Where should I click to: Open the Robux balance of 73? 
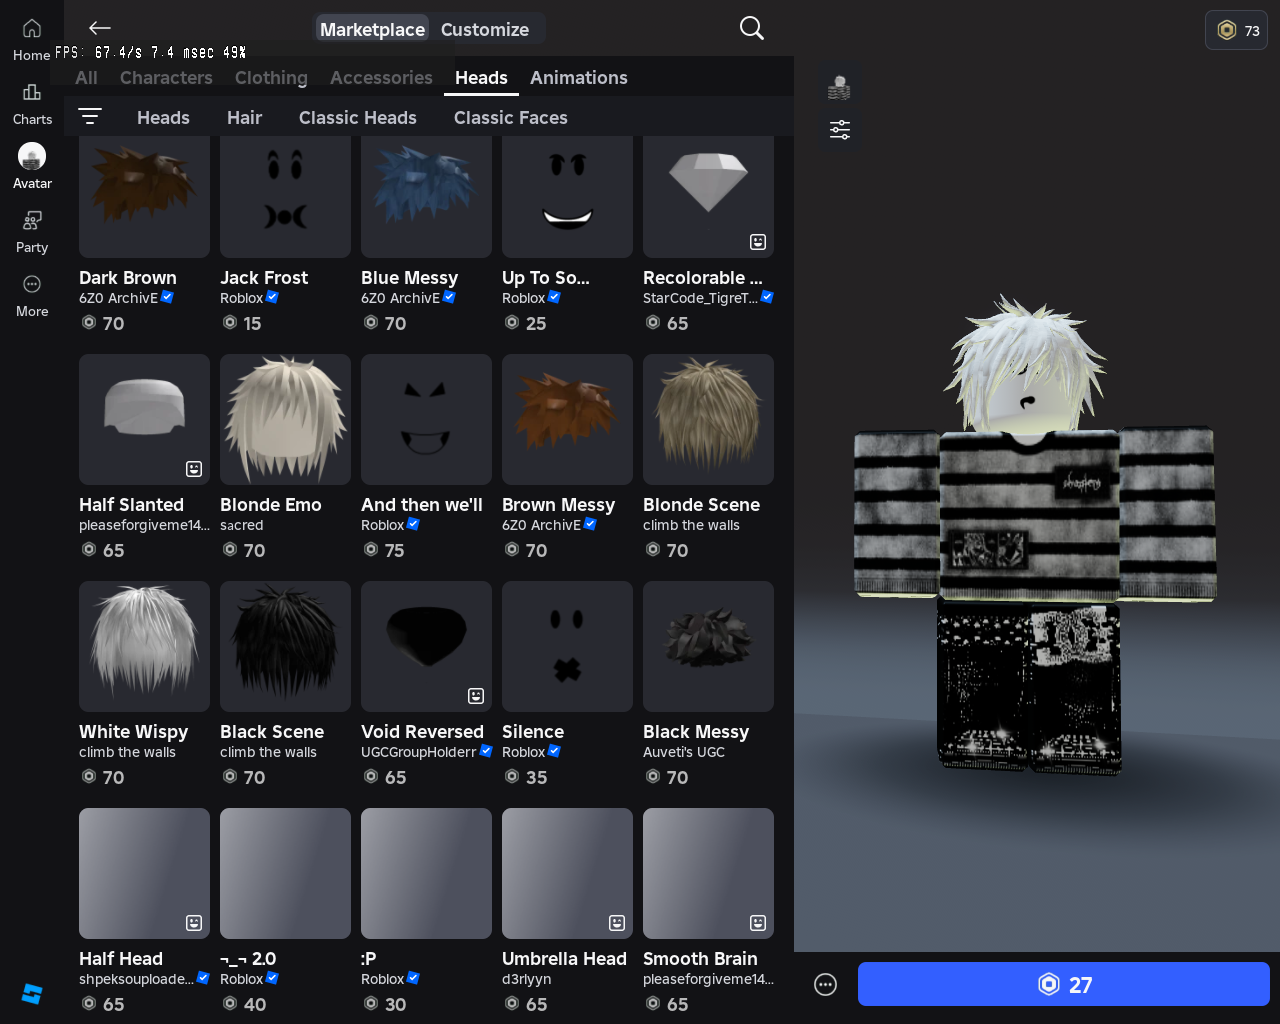click(x=1237, y=30)
